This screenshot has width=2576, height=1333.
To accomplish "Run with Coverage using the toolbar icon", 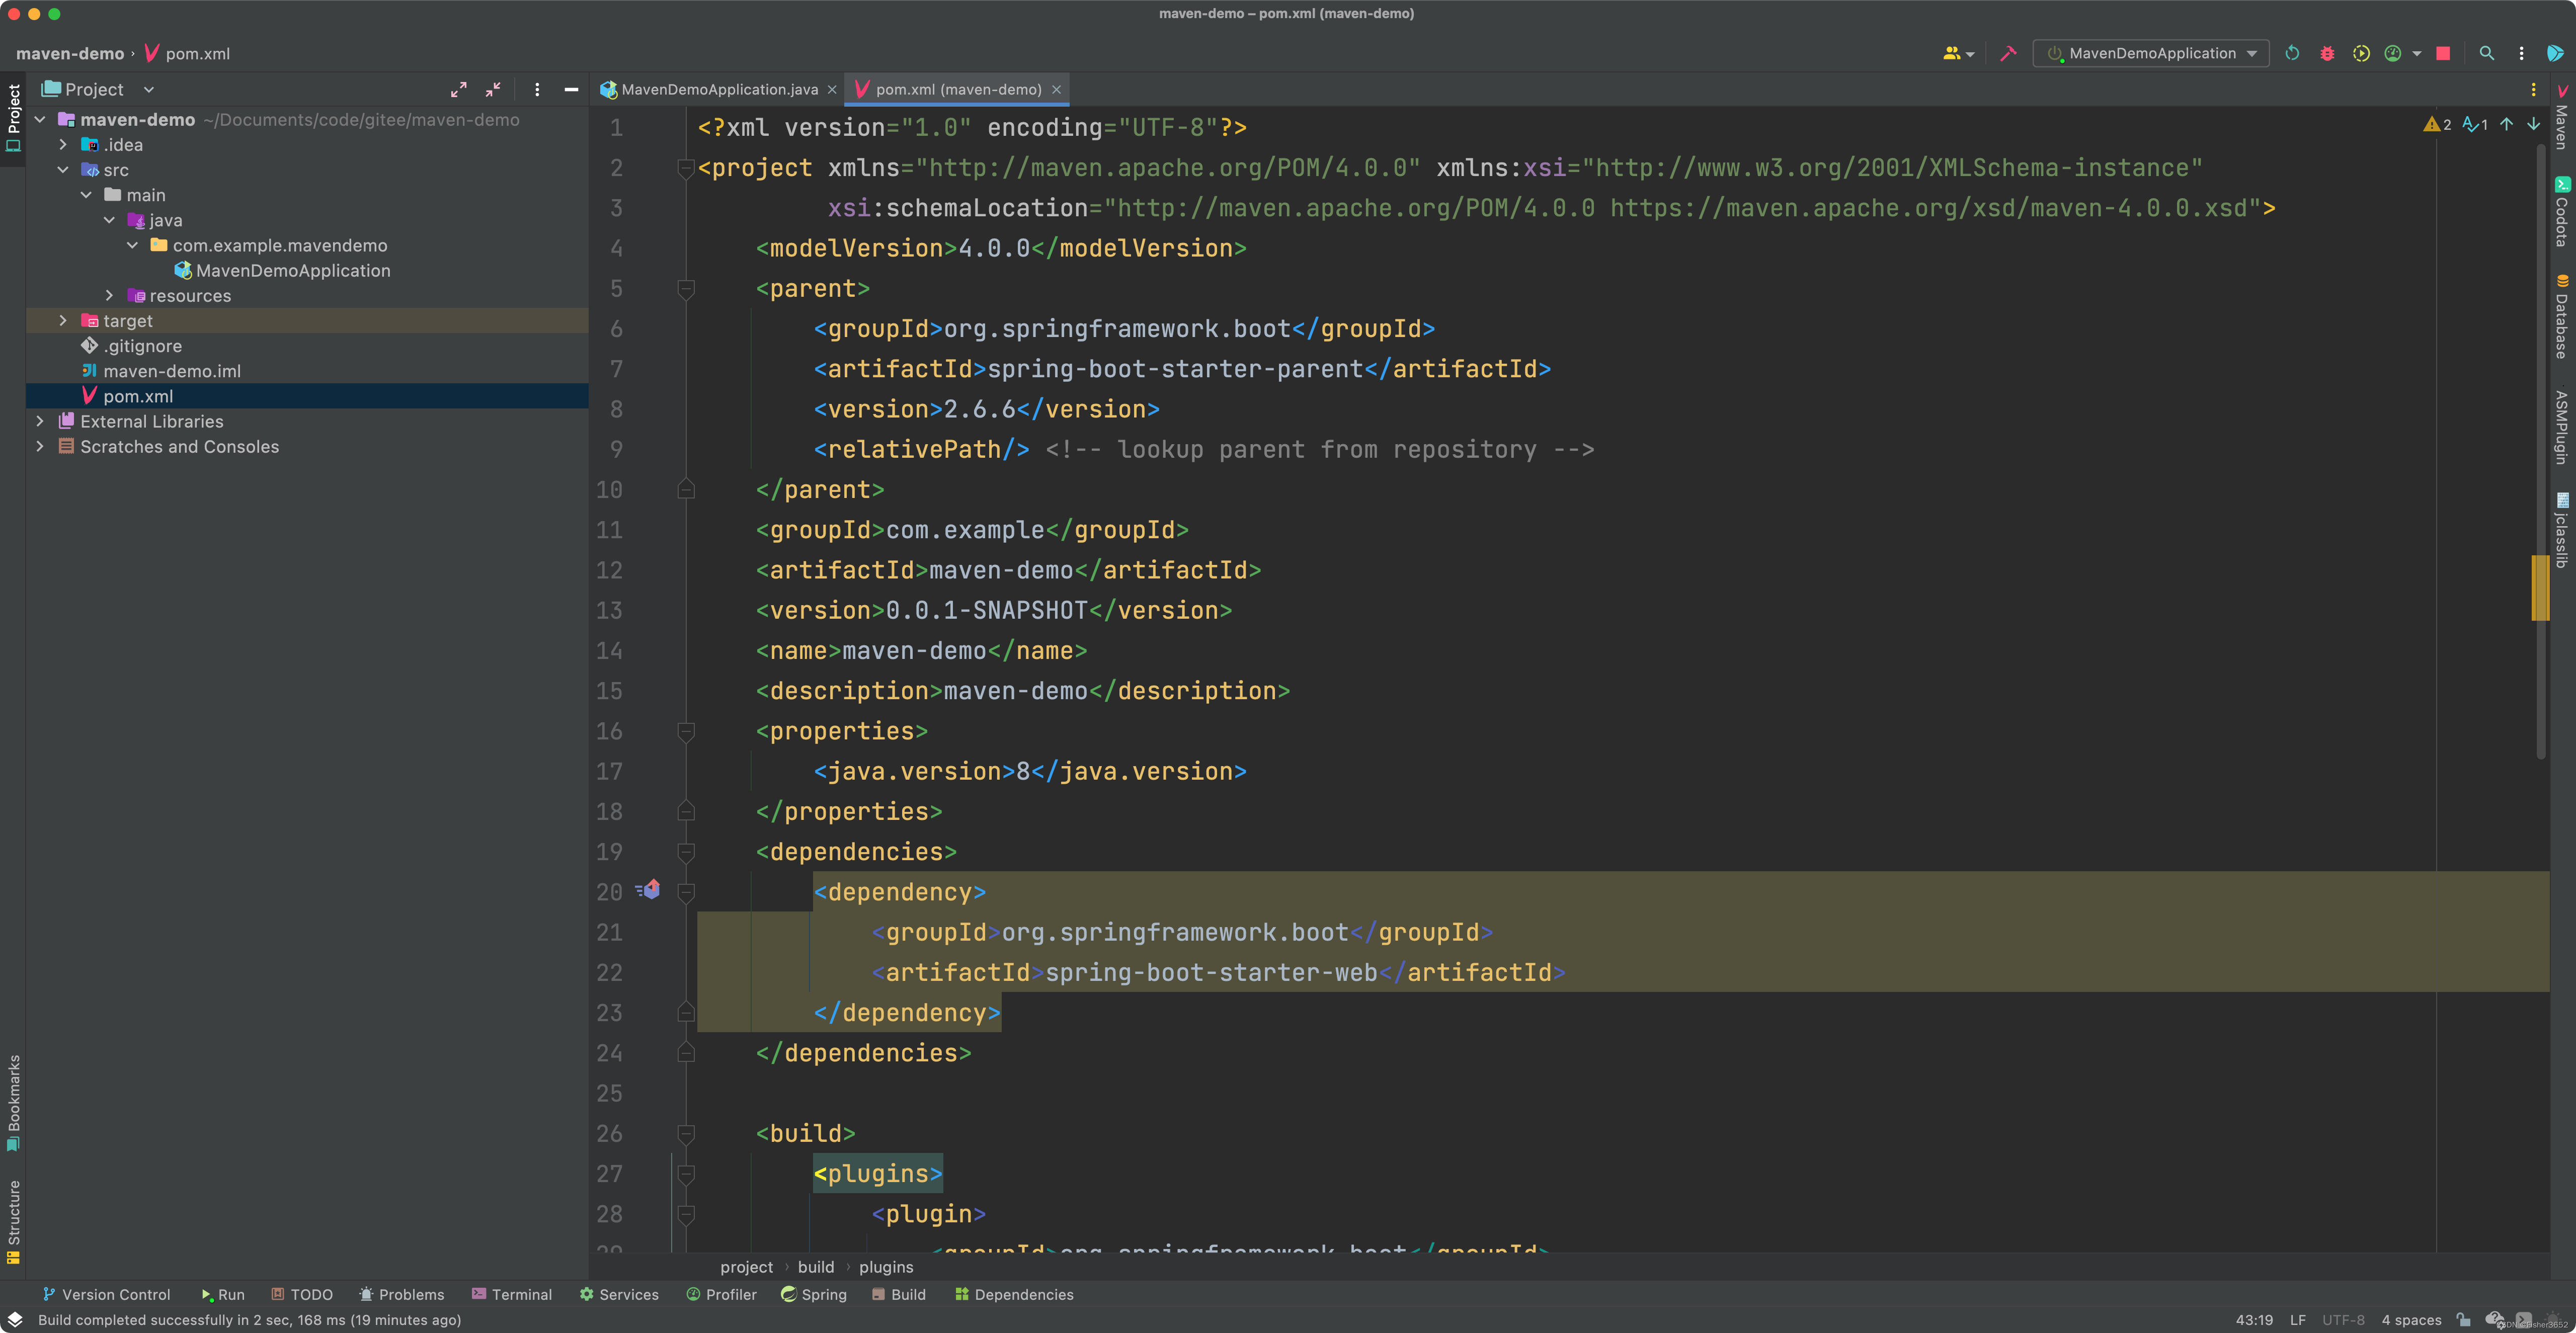I will pos(2361,53).
